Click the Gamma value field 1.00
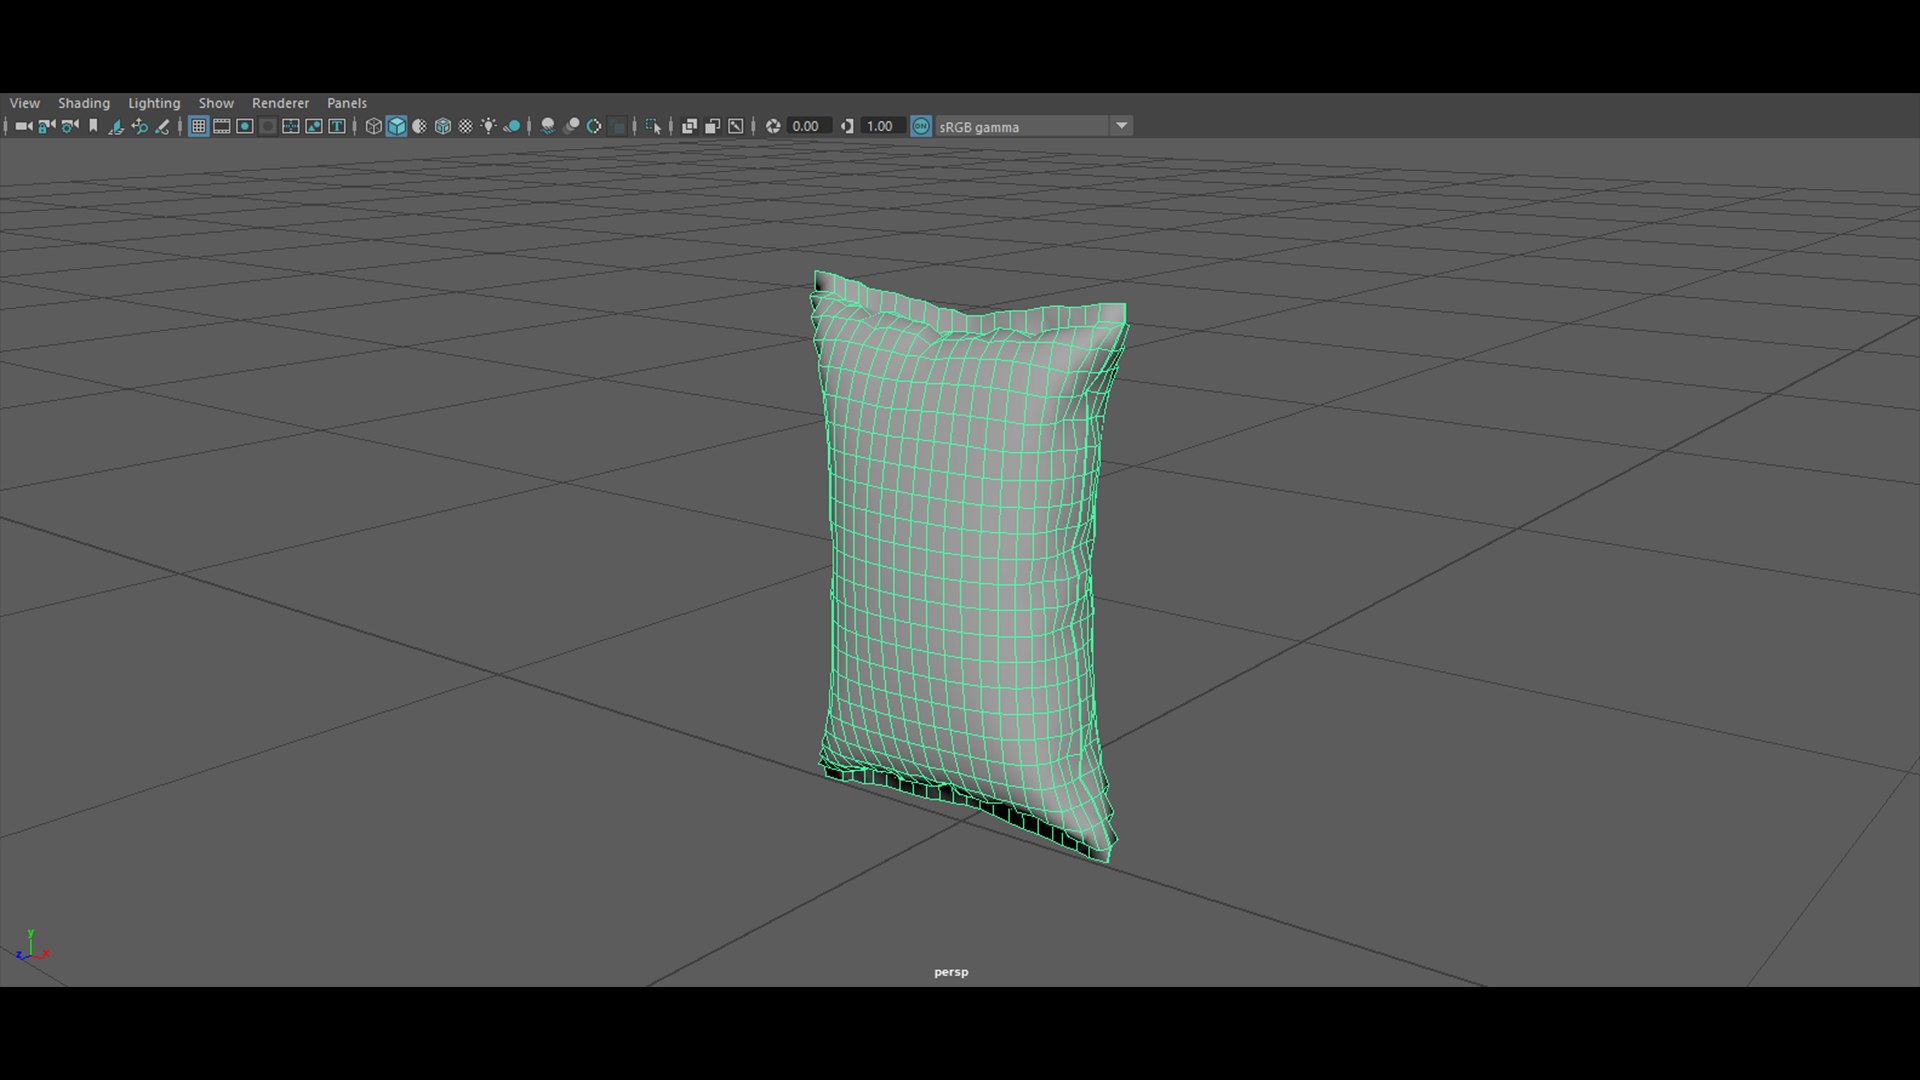 [x=883, y=126]
